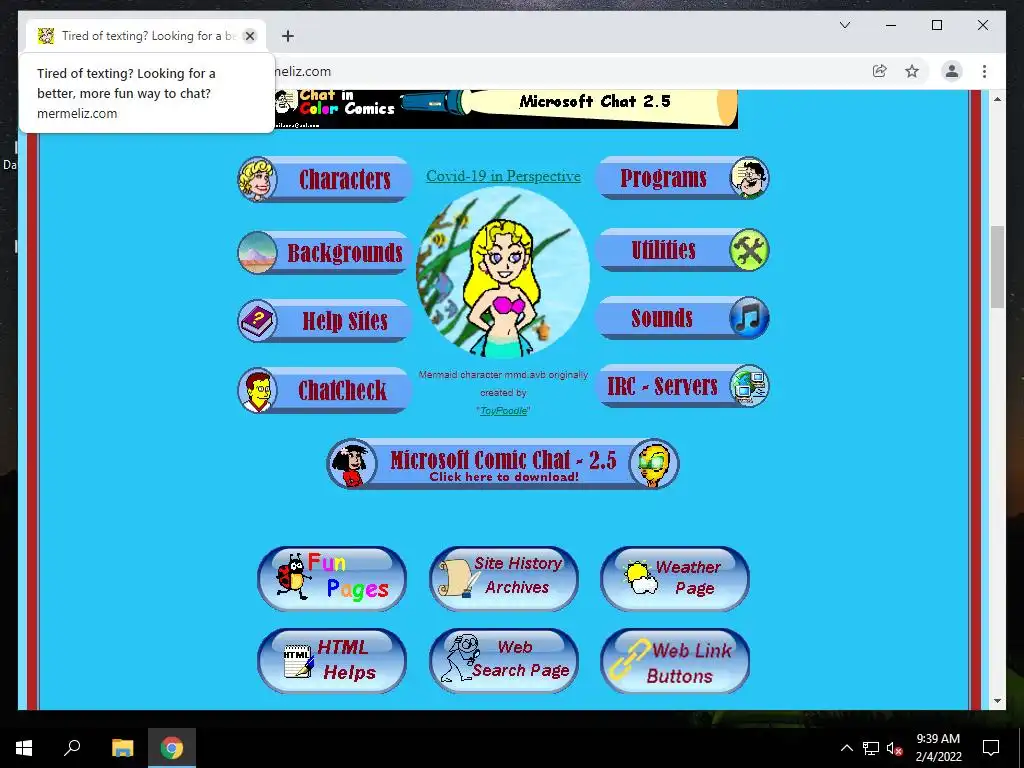Image resolution: width=1024 pixels, height=768 pixels.
Task: Open Windows taskbar search
Action: point(72,747)
